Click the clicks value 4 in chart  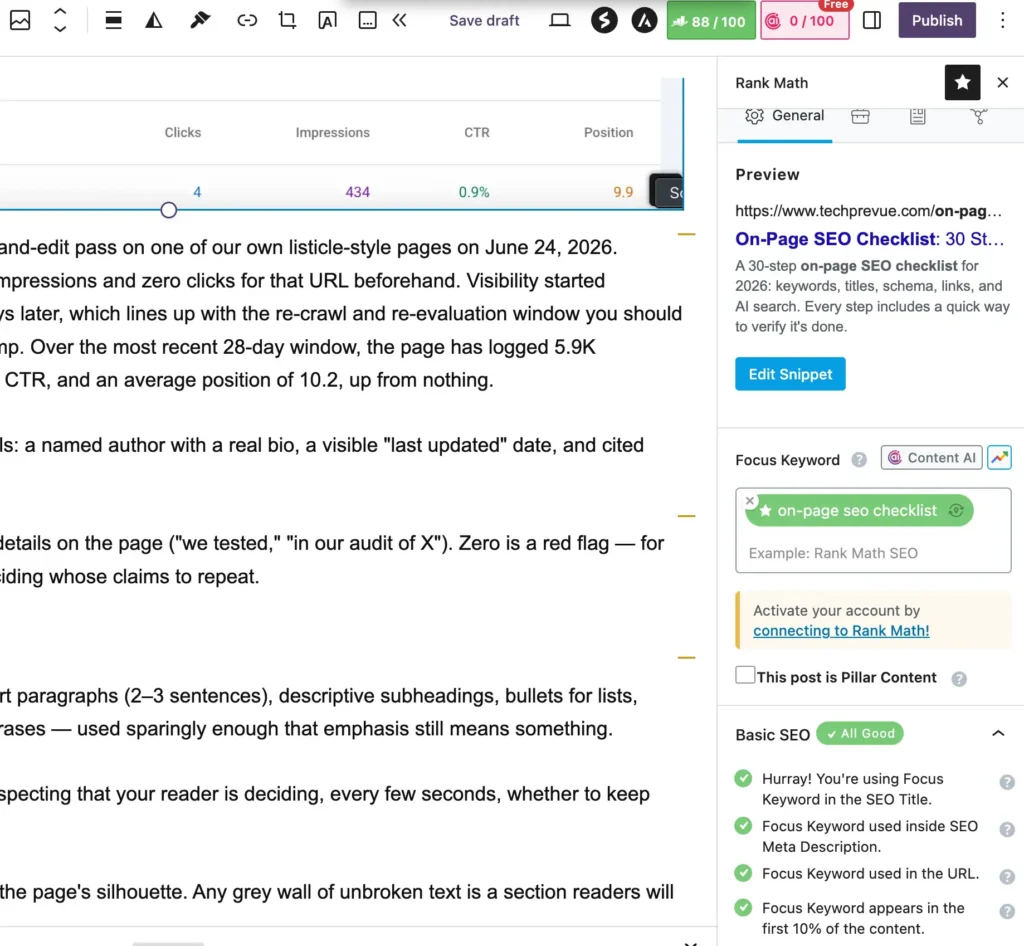tap(197, 192)
